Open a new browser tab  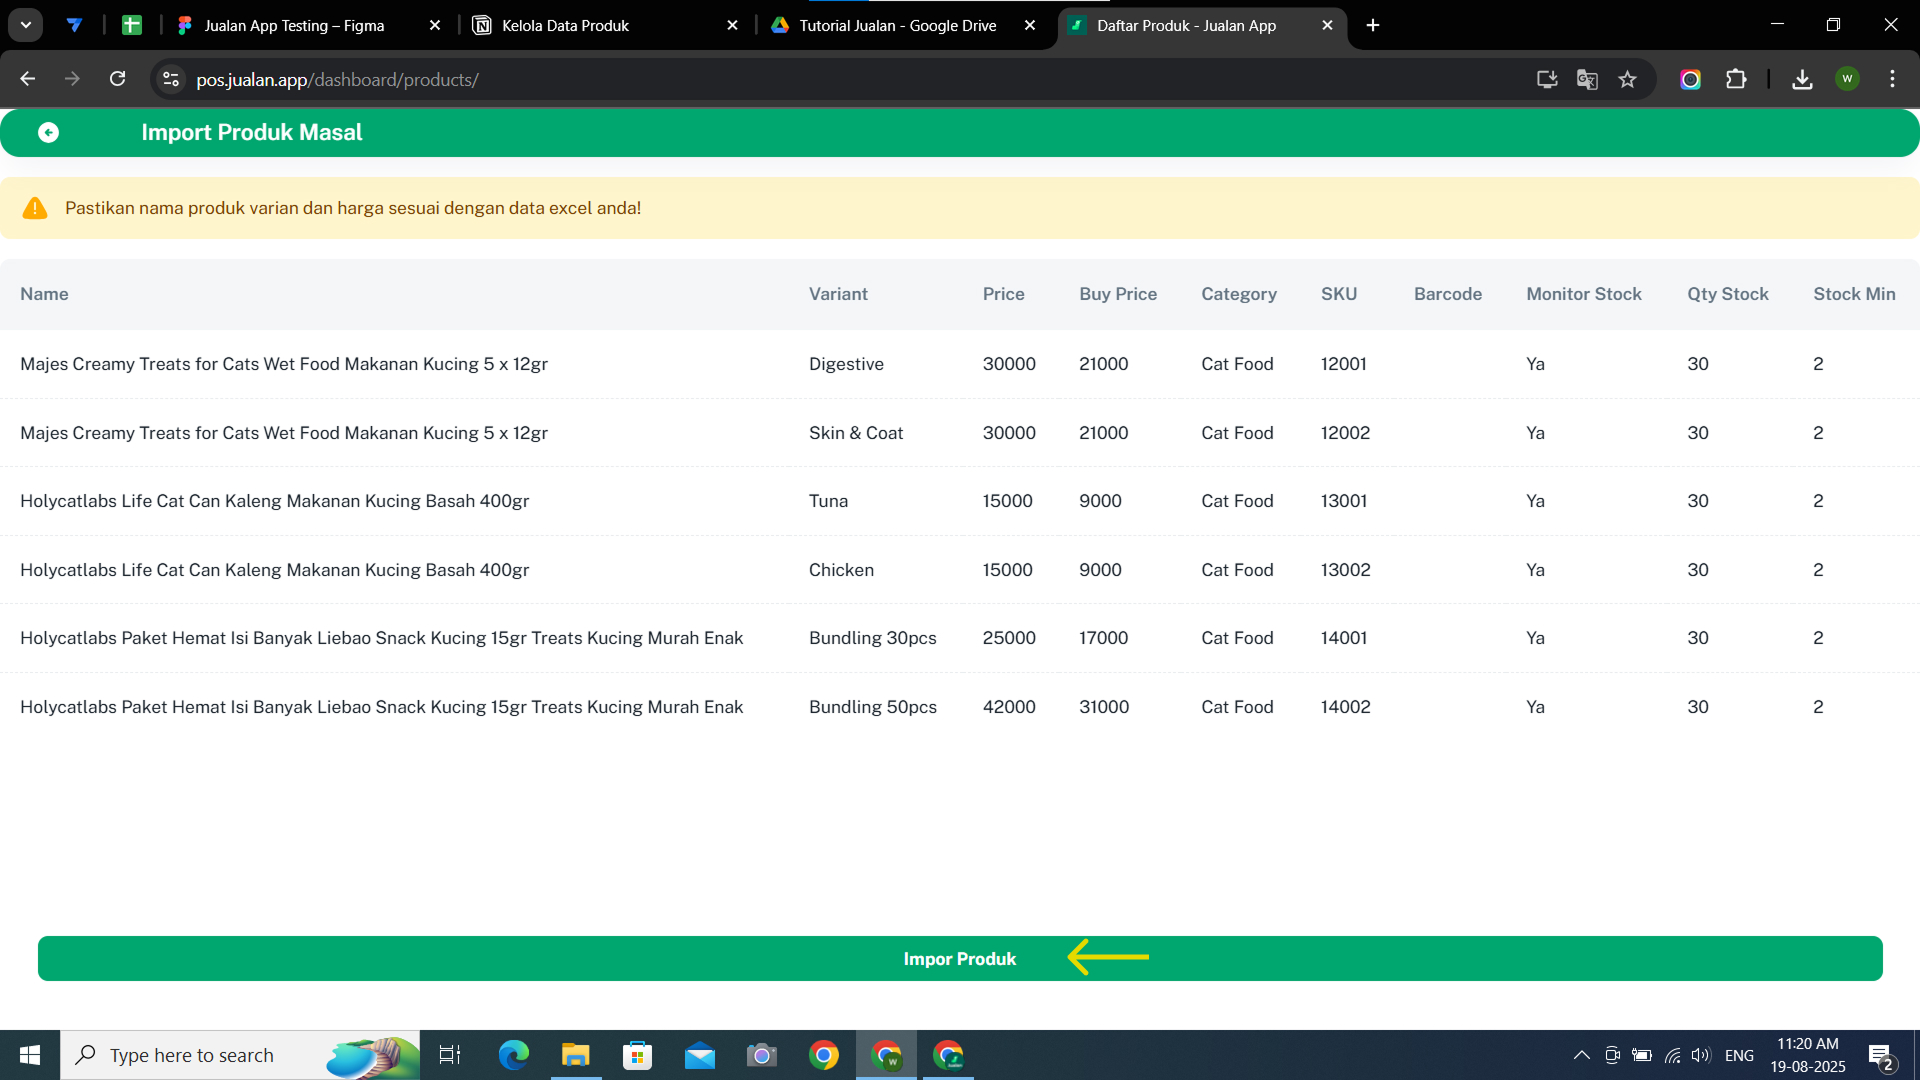[x=1373, y=25]
